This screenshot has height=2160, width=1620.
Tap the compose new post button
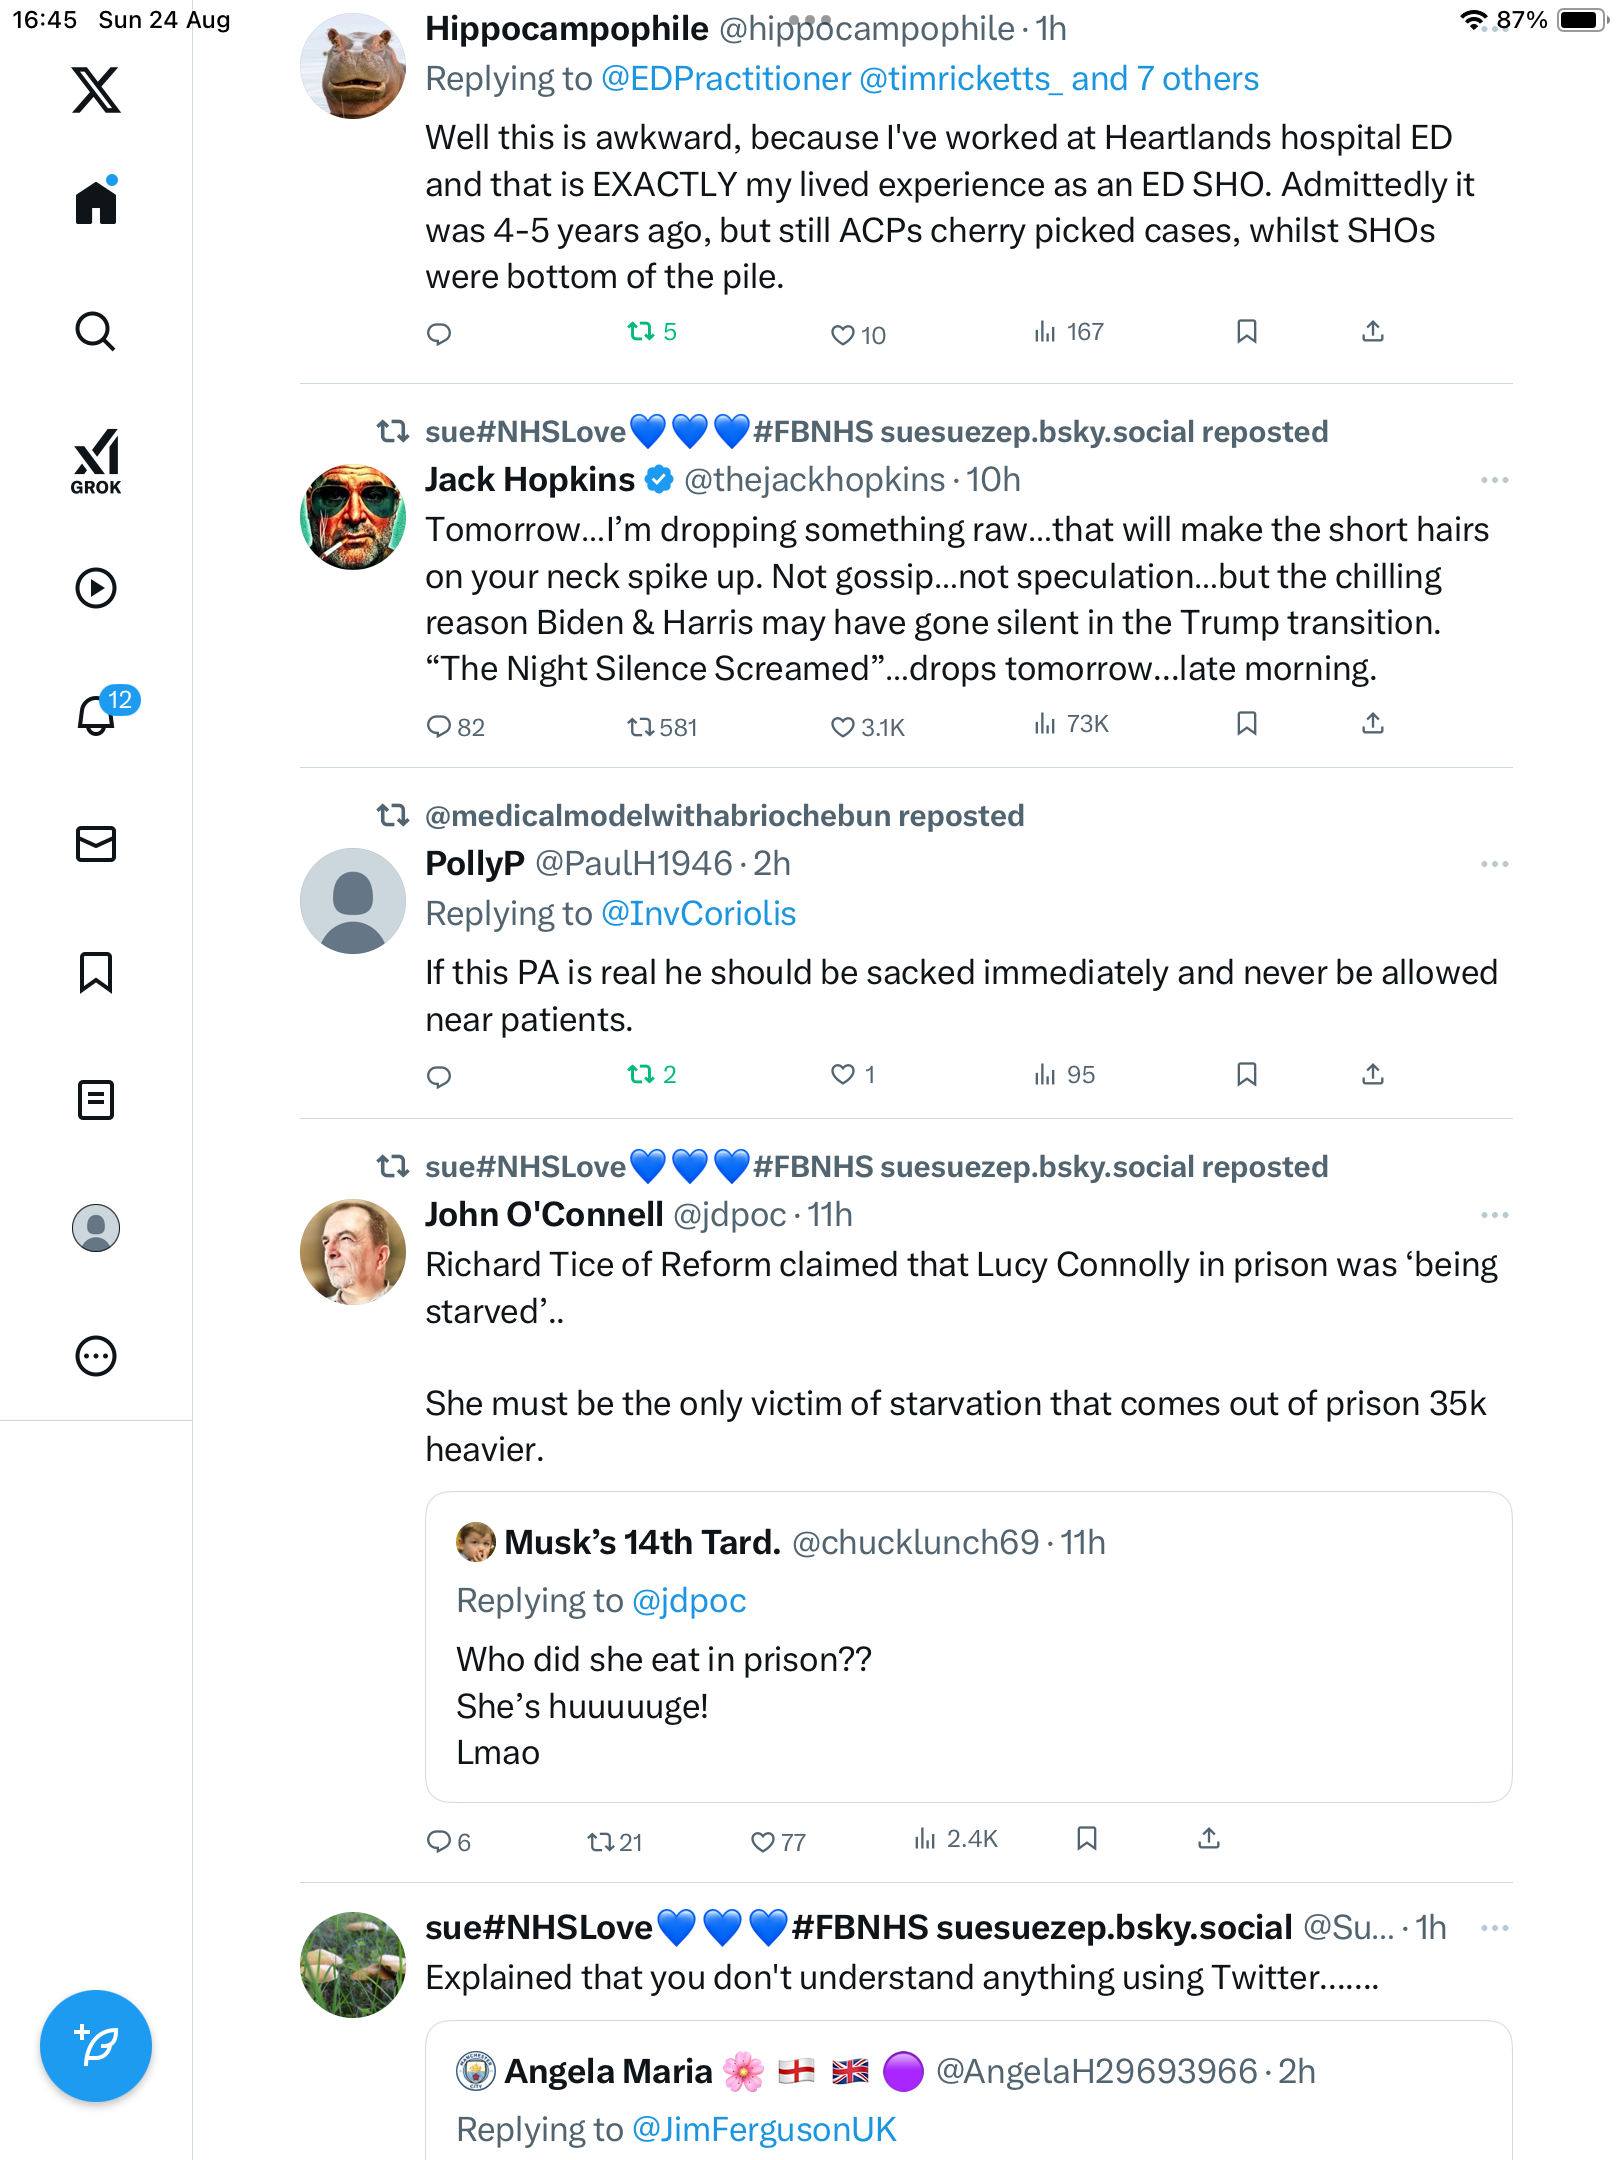pos(96,2046)
